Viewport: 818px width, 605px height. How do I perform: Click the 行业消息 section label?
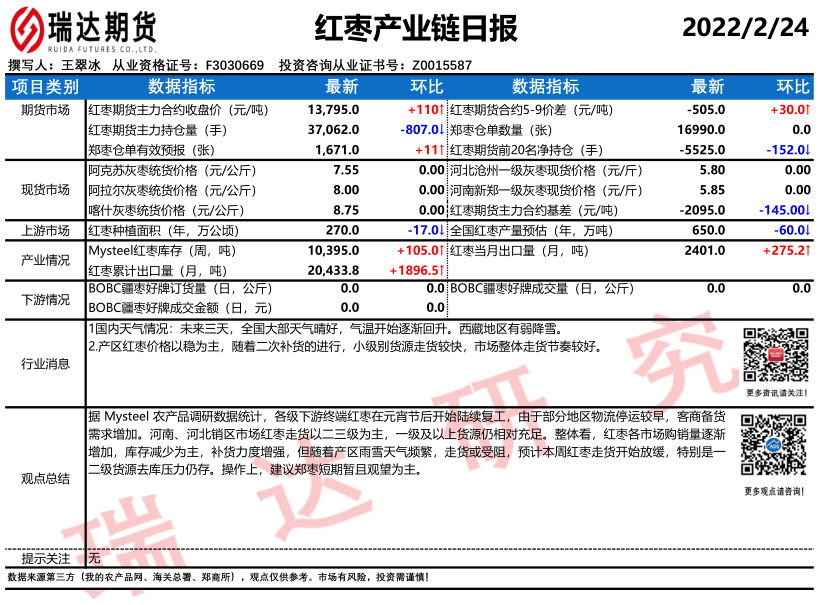click(x=44, y=364)
